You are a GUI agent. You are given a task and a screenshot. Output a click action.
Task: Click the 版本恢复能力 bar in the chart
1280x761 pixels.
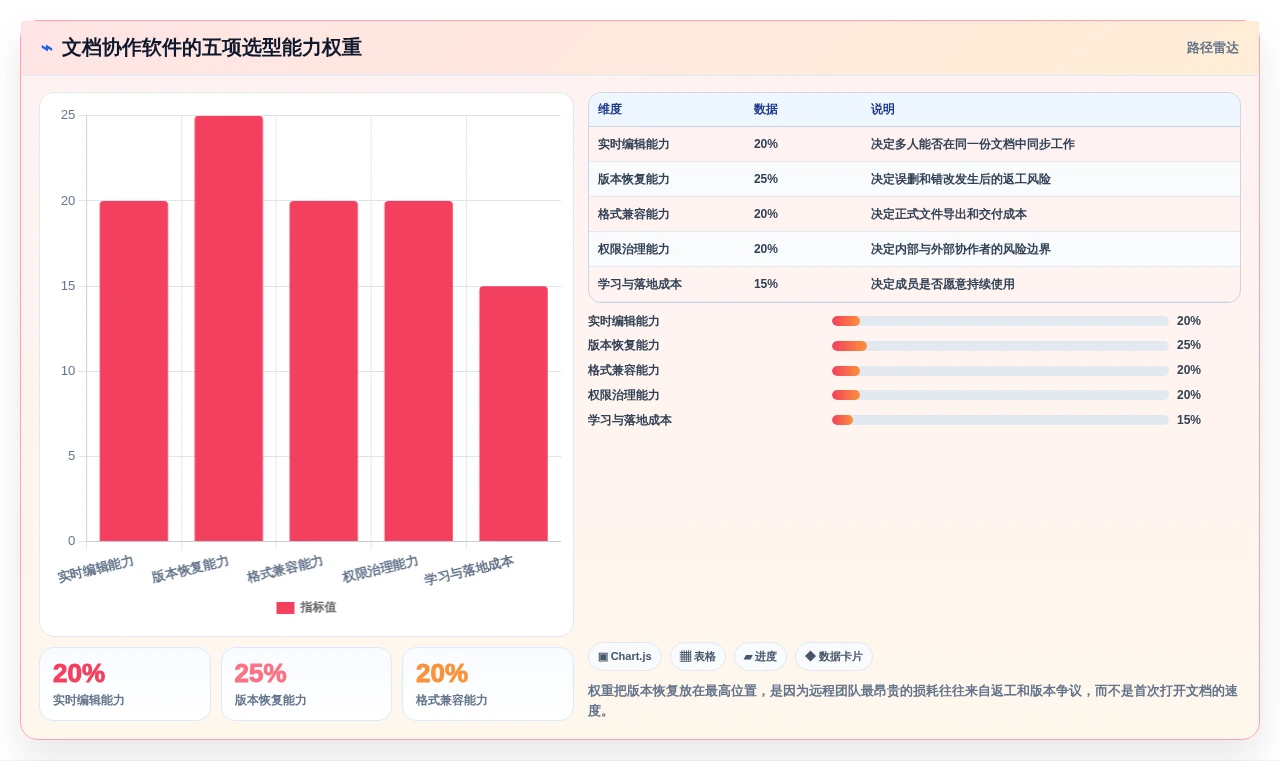tap(229, 329)
